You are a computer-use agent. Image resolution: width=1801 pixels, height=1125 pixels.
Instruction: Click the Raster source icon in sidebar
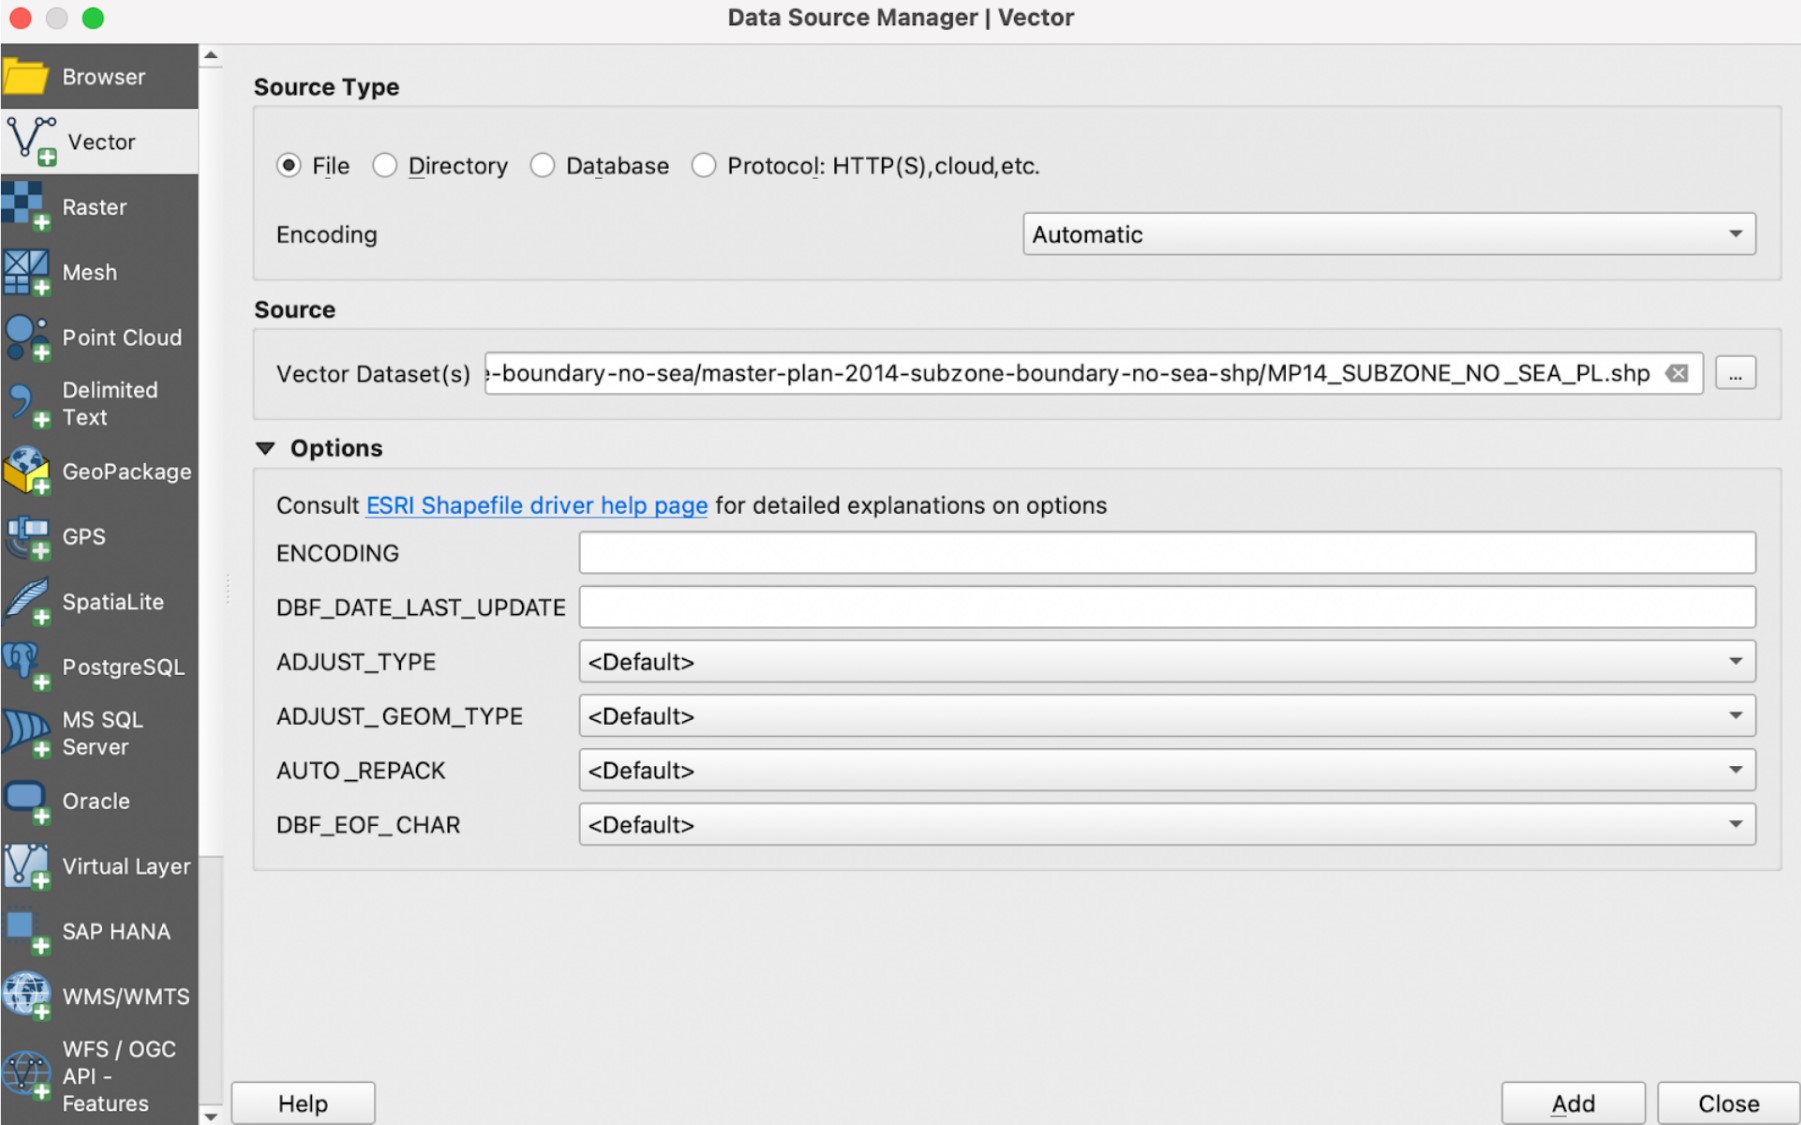(x=26, y=207)
